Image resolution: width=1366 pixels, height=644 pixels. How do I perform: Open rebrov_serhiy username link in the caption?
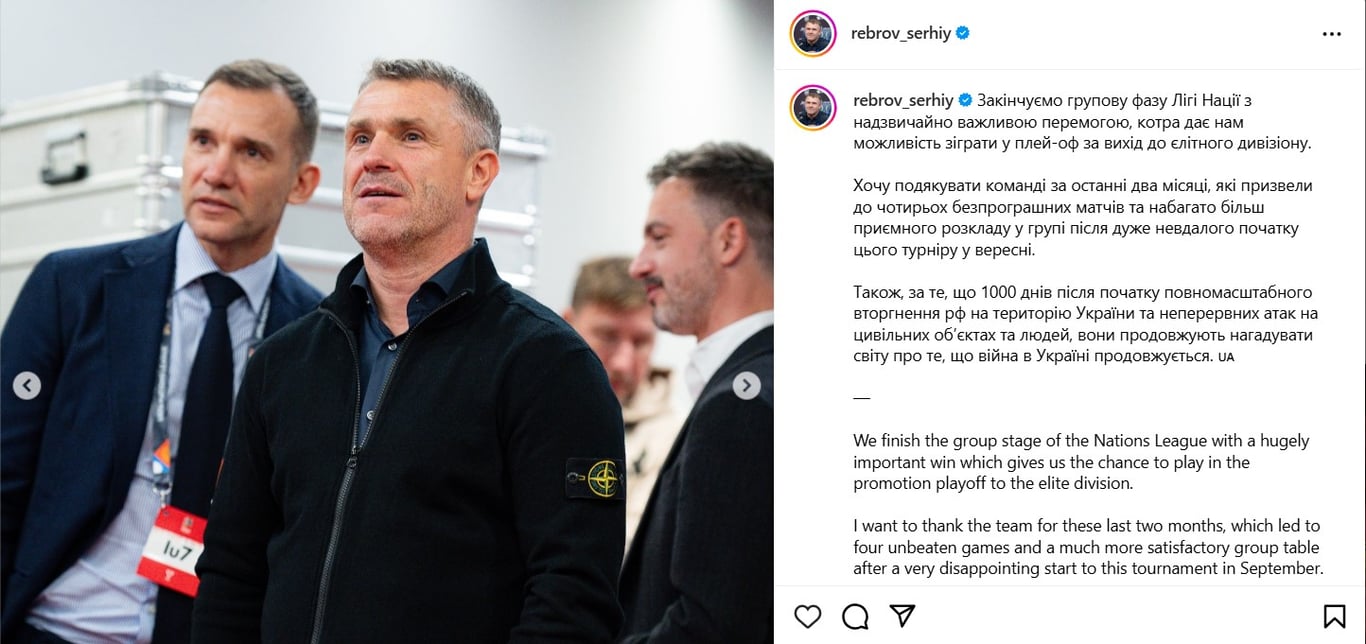click(x=904, y=100)
